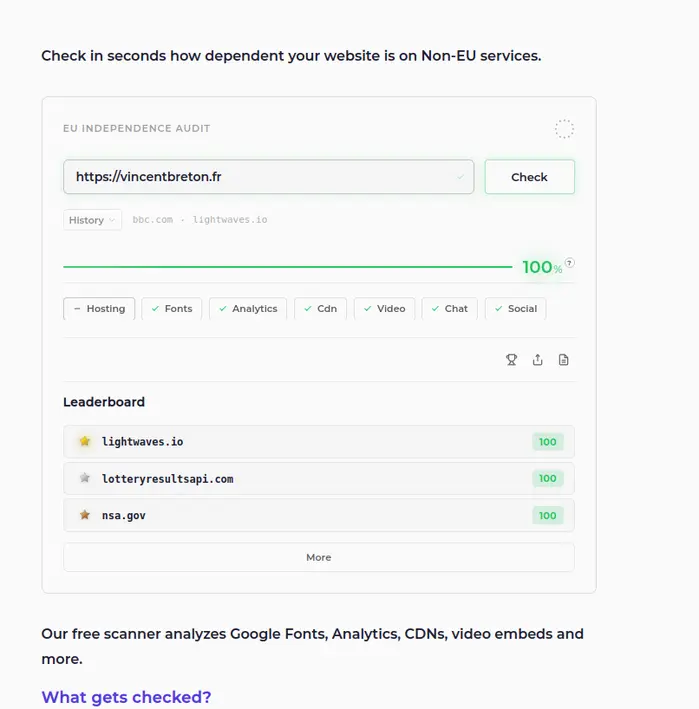
Task: Toggle the Fonts check chip
Action: point(171,309)
